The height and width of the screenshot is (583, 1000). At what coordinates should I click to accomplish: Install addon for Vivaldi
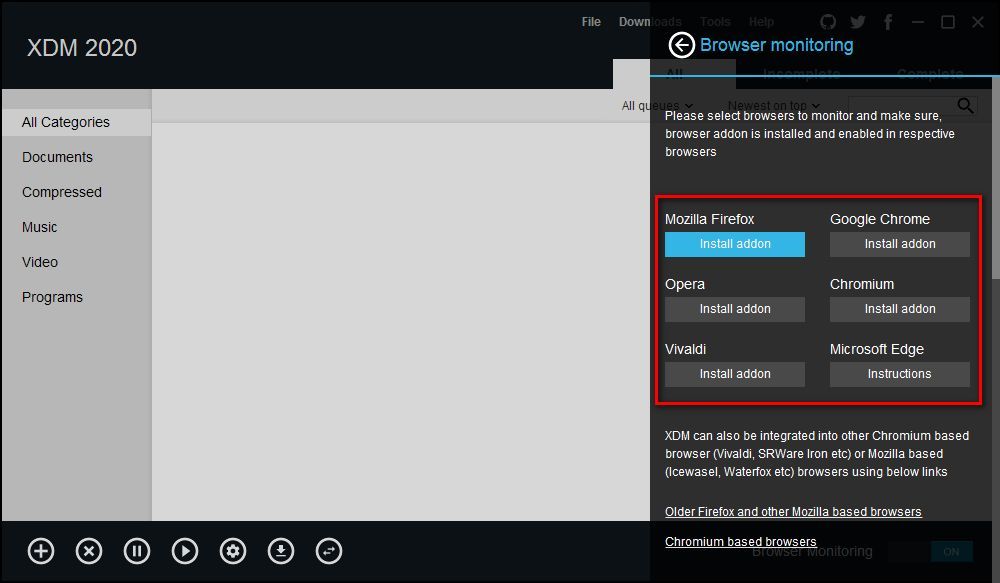pos(735,374)
